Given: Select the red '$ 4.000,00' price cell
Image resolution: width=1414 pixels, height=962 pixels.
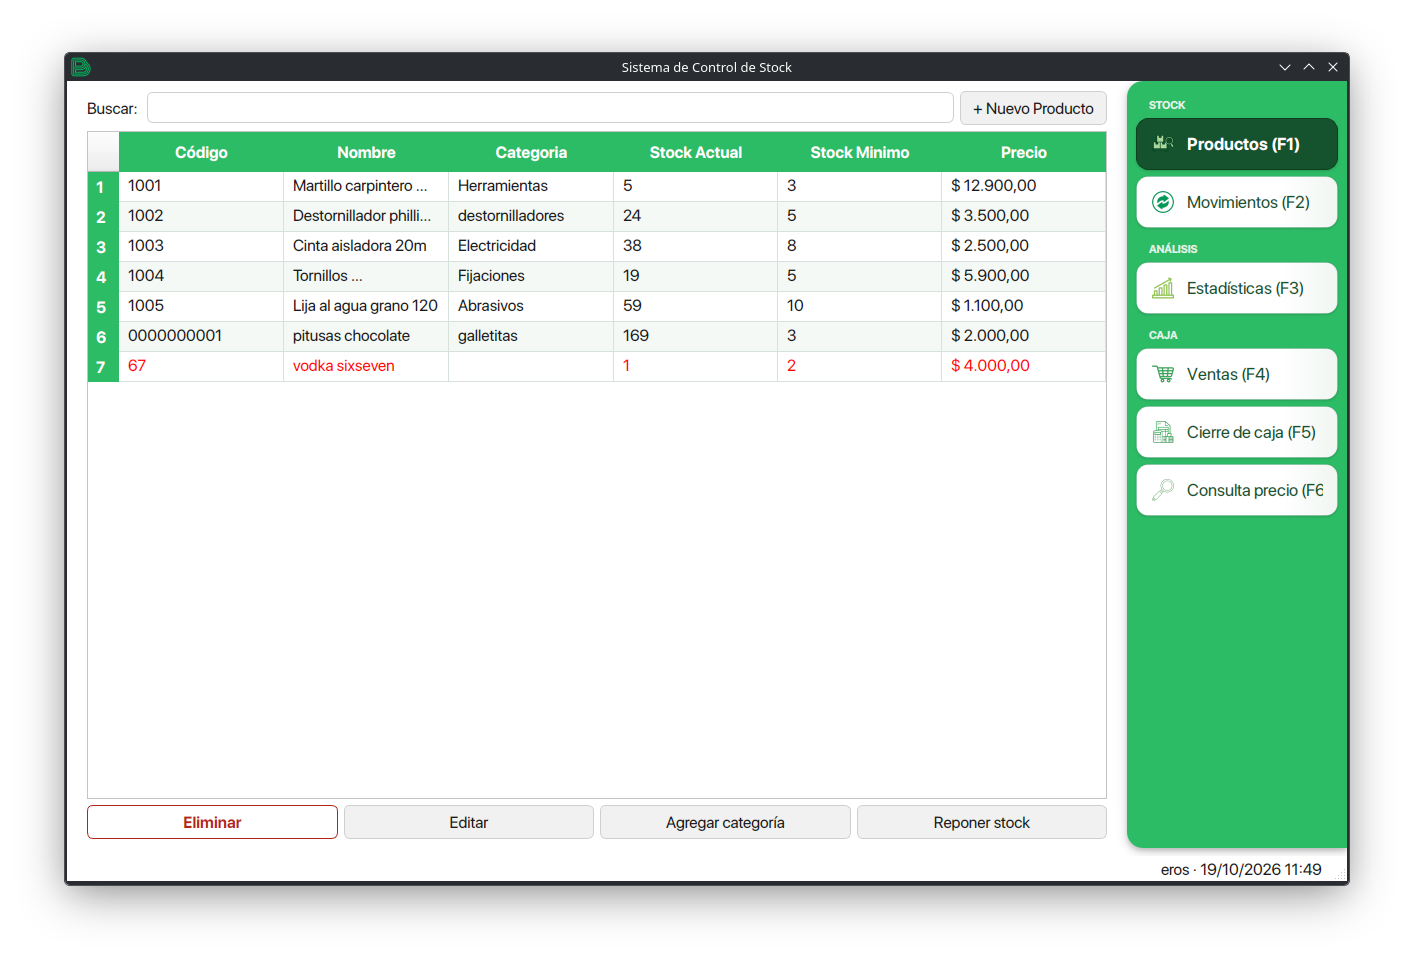Looking at the screenshot, I should [1024, 366].
